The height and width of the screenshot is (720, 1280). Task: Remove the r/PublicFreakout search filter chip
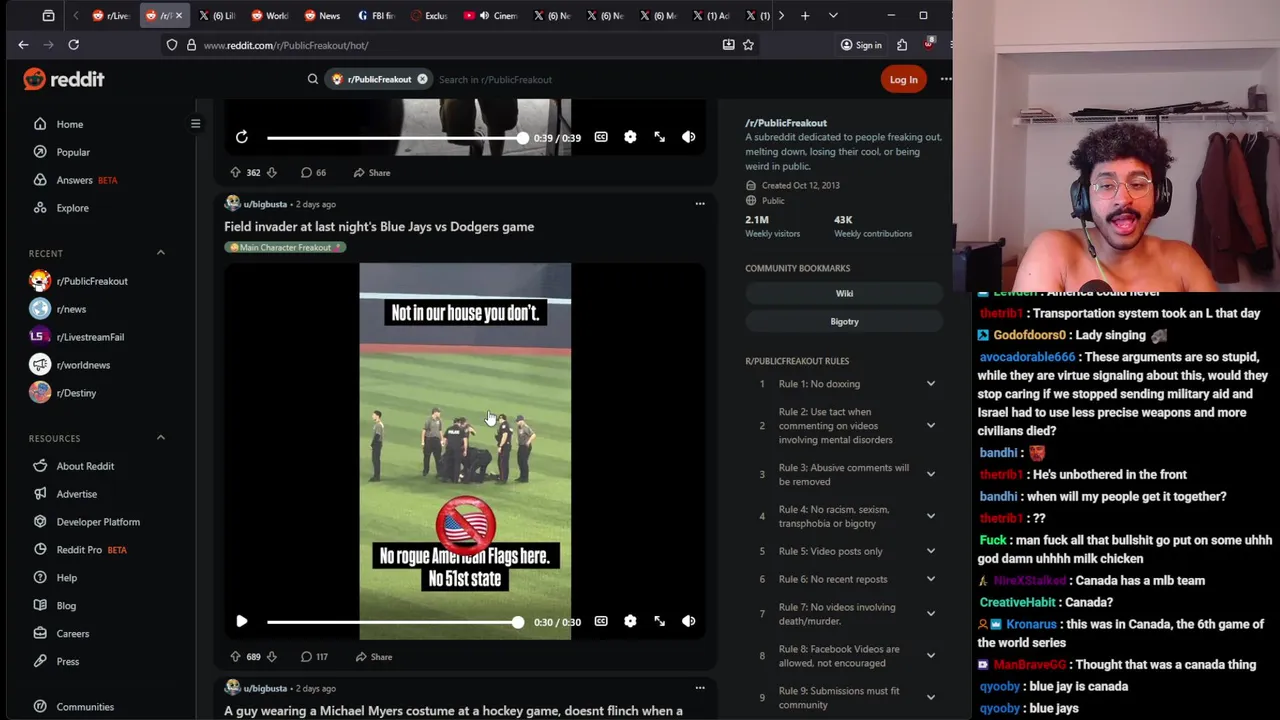(422, 79)
